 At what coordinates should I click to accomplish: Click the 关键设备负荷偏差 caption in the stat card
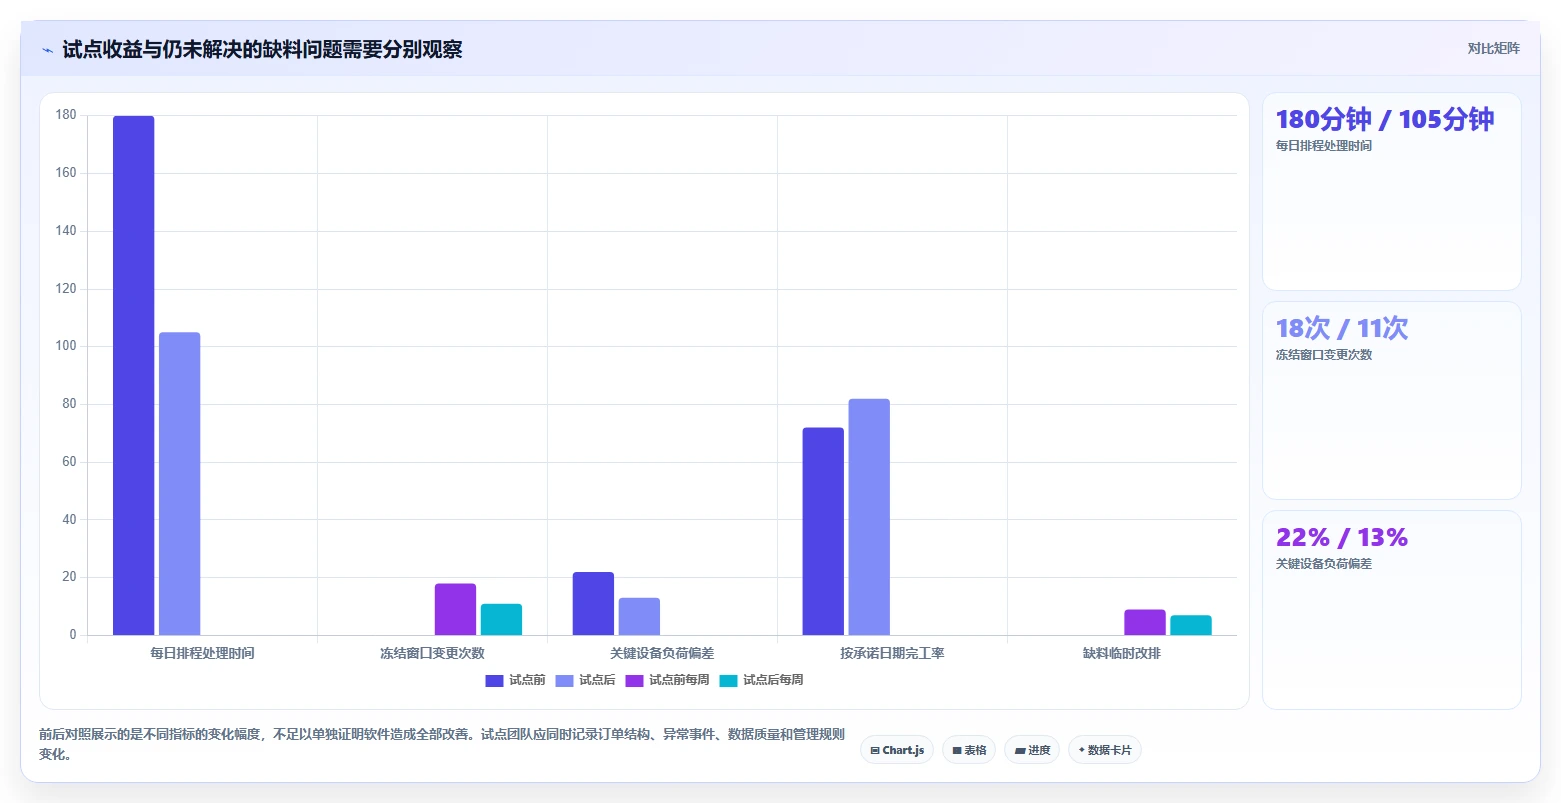[1324, 564]
